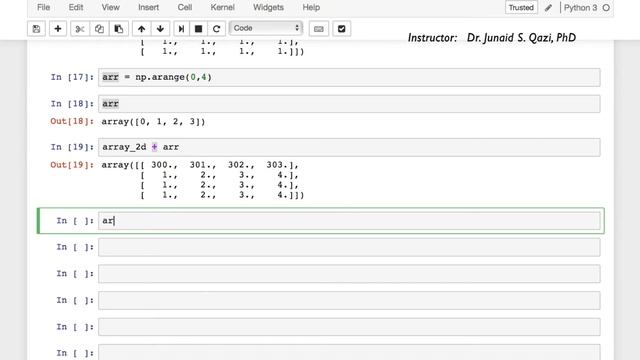Run cell and skip to next
The width and height of the screenshot is (640, 360).
pos(181,29)
